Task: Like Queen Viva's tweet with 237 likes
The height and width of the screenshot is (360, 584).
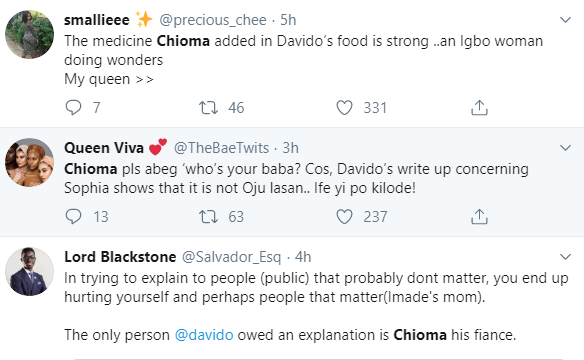Action: [x=344, y=216]
